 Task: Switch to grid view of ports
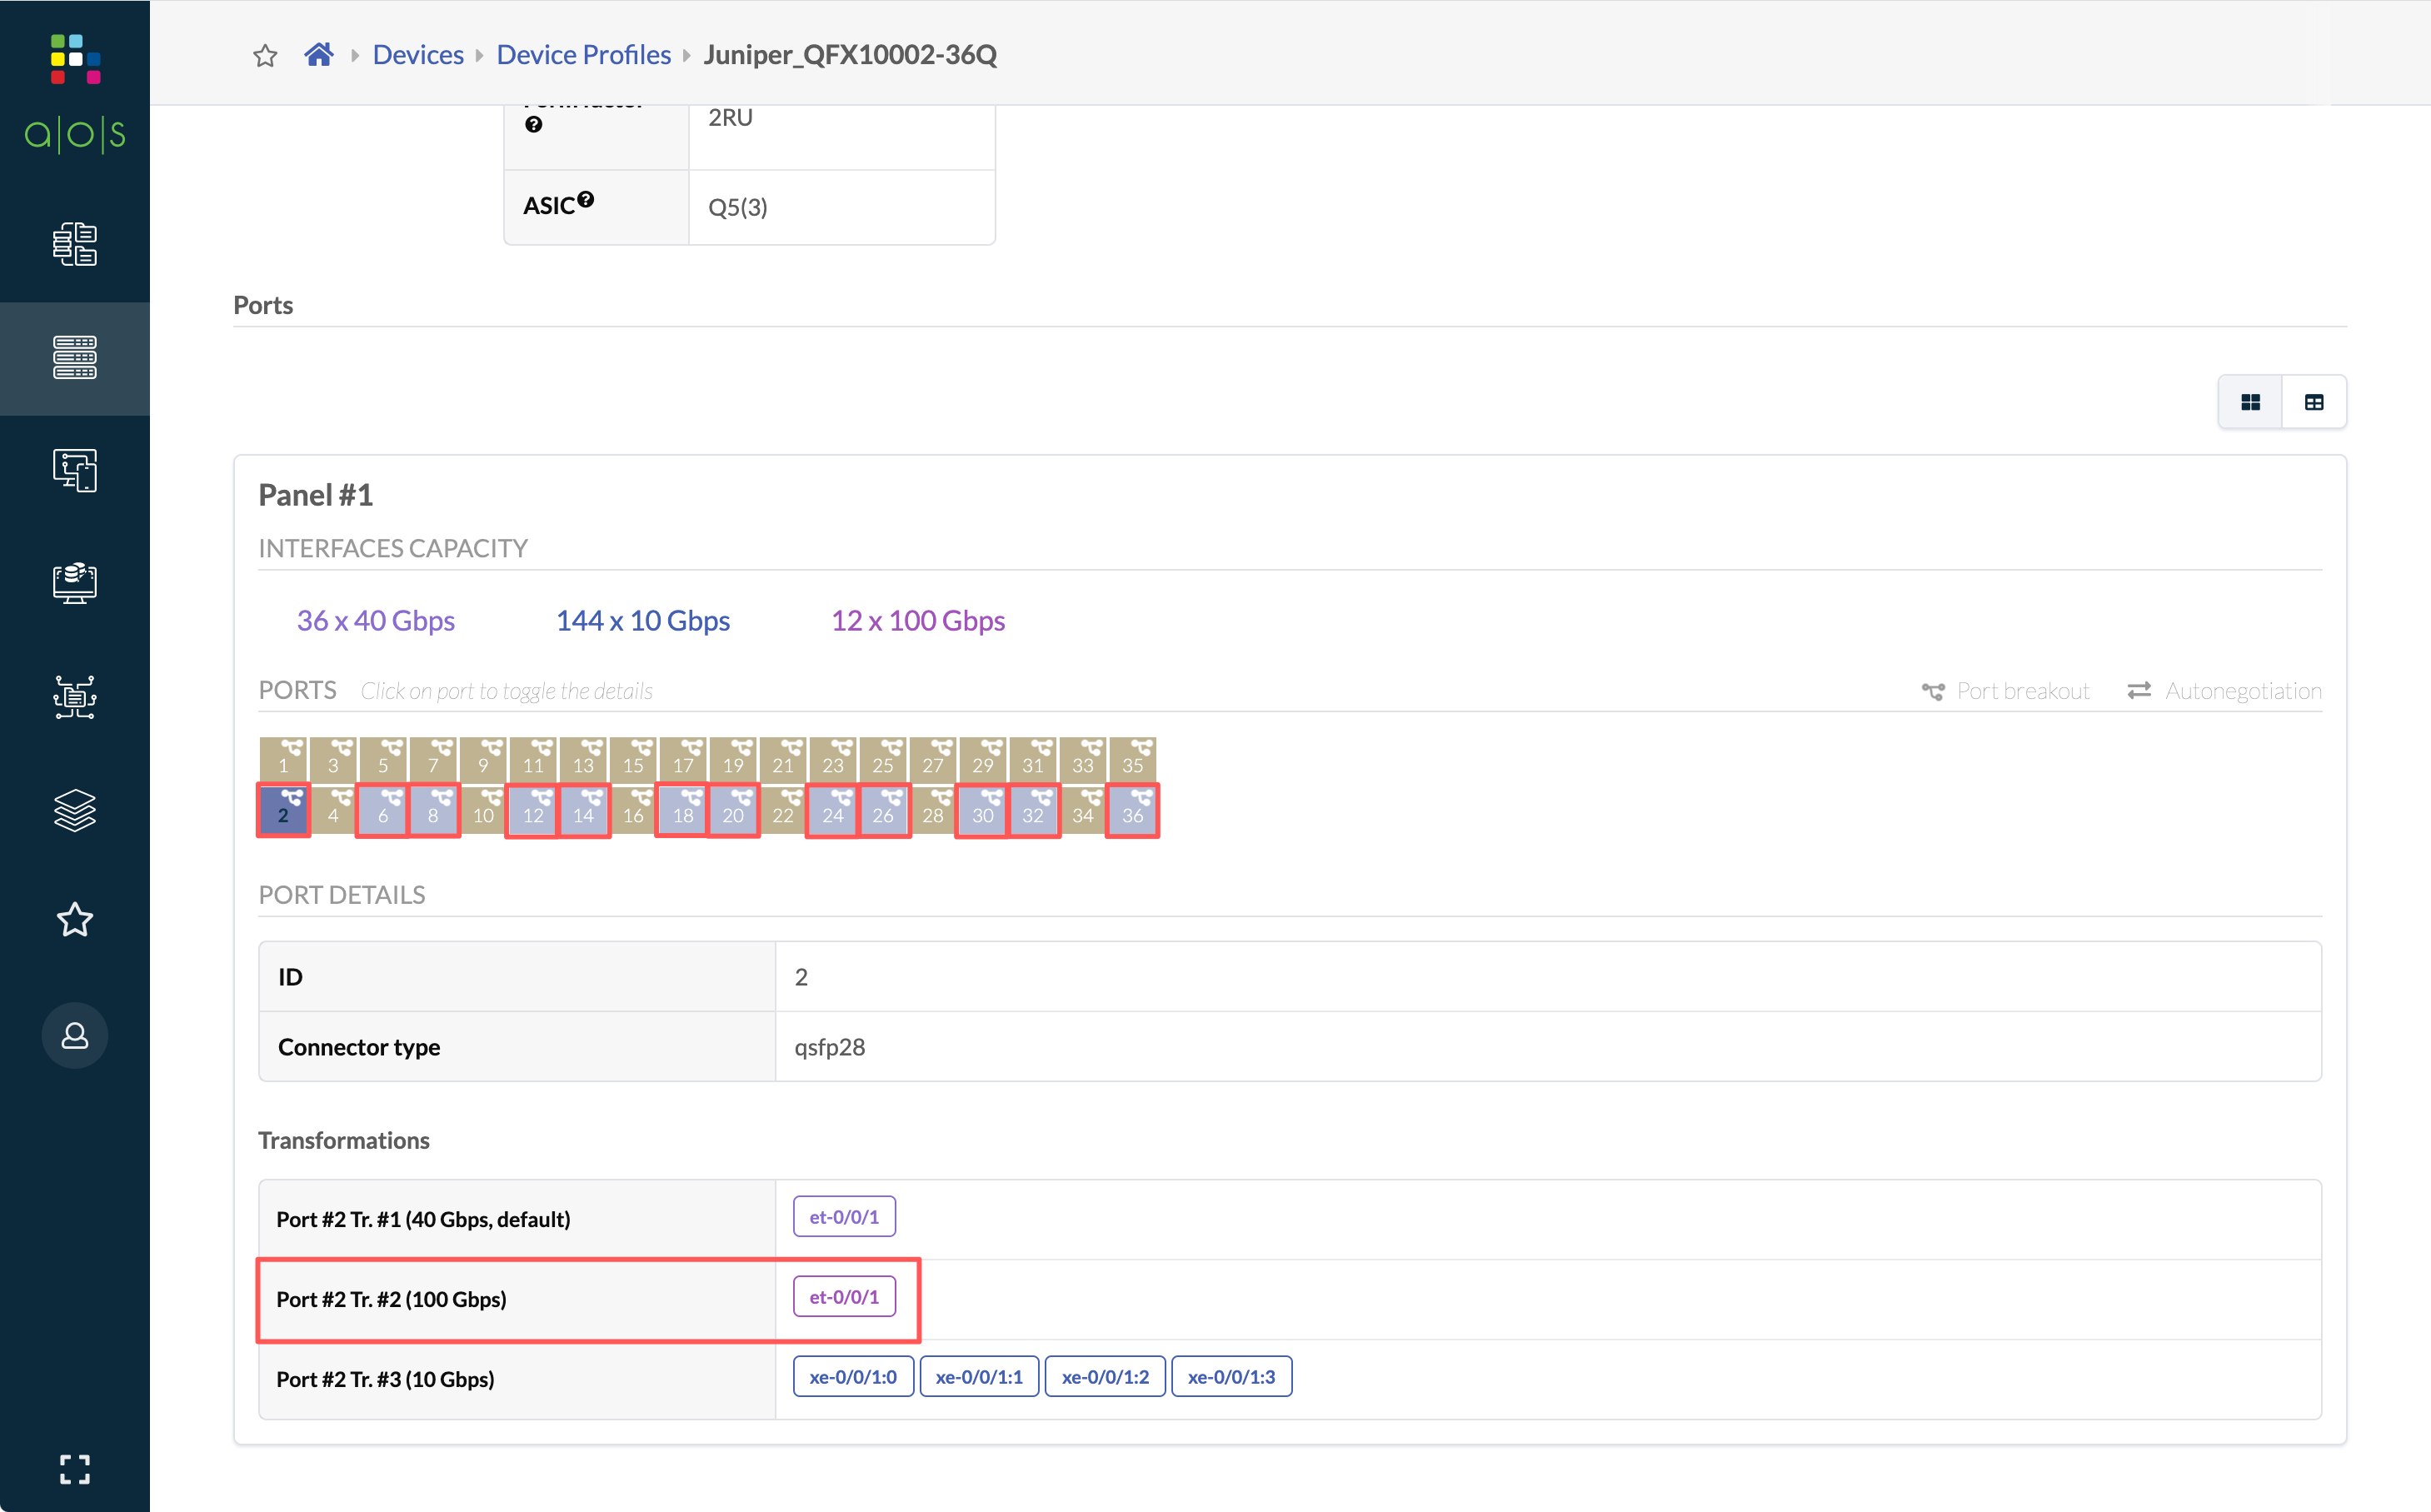pos(2250,402)
